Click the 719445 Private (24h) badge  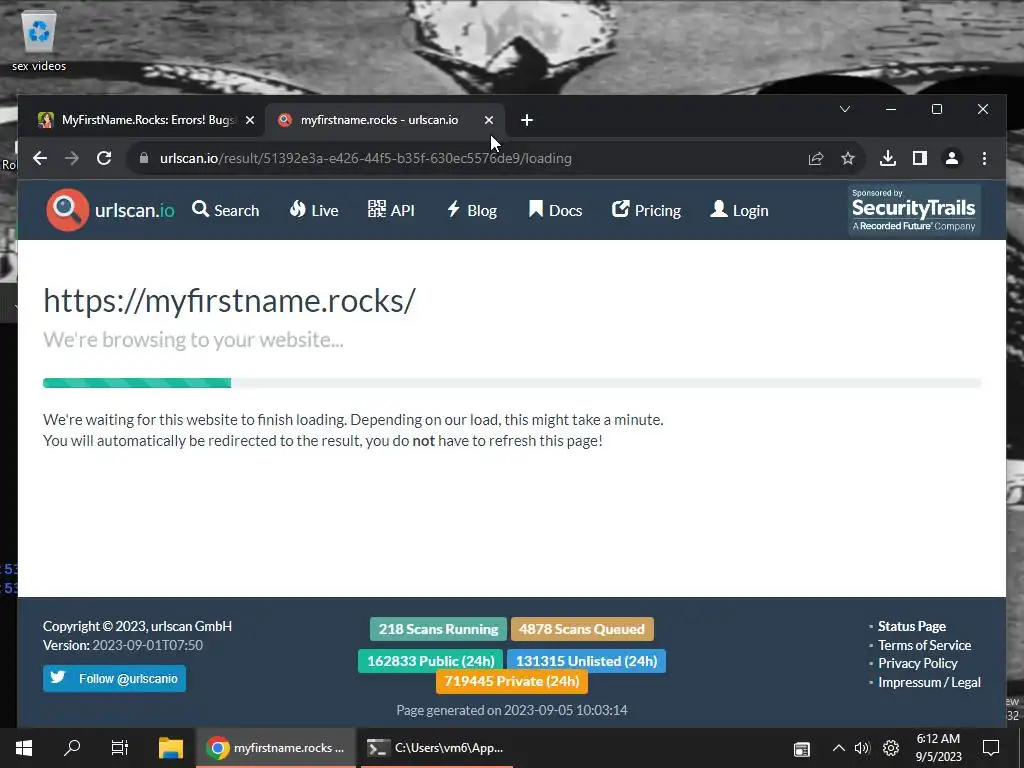point(512,681)
